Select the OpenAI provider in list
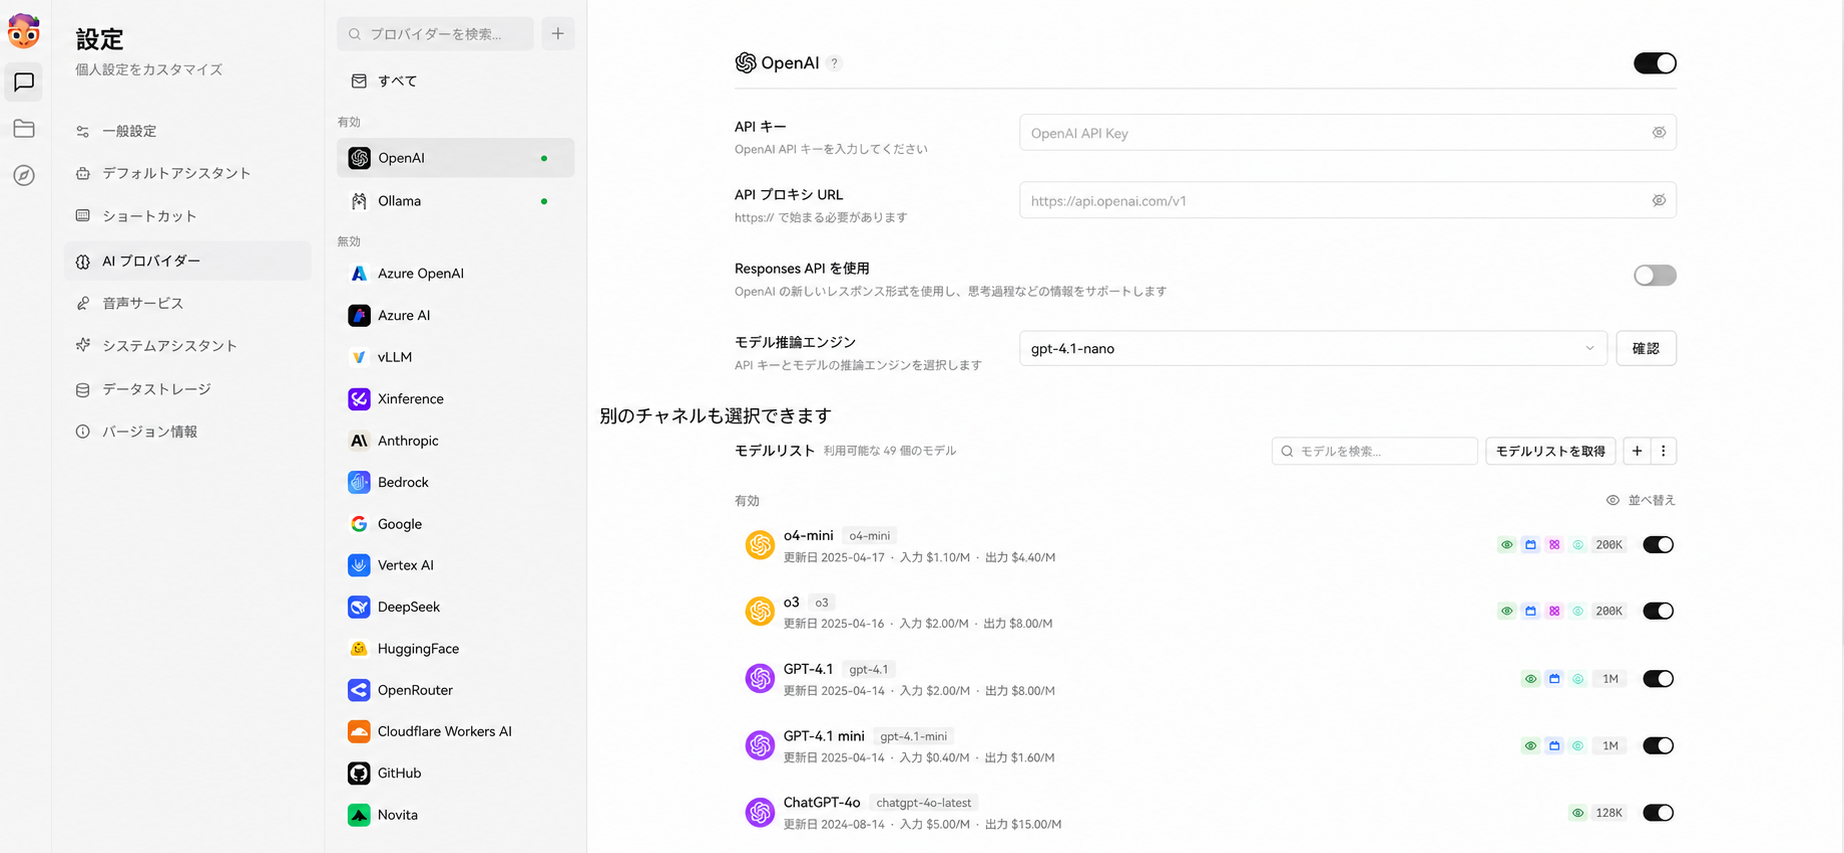Screen dimensions: 1844x853 tap(456, 158)
